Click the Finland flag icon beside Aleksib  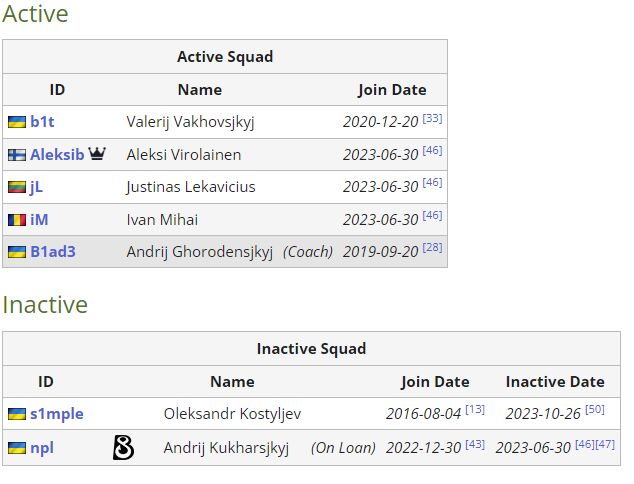coord(17,155)
